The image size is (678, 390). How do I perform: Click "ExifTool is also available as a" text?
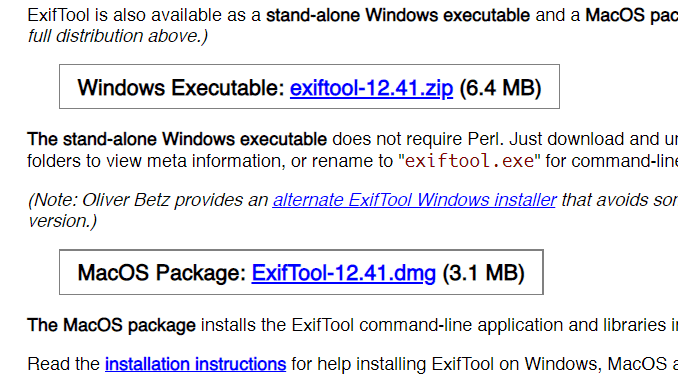[x=144, y=15]
